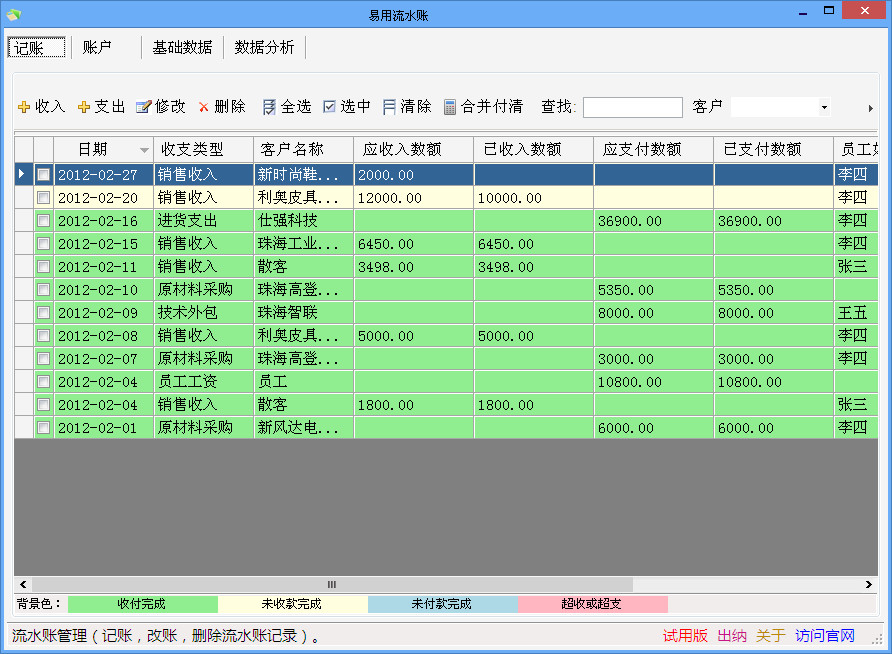Click the 已支付数额 column header
Image resolution: width=892 pixels, height=654 pixels.
point(774,150)
